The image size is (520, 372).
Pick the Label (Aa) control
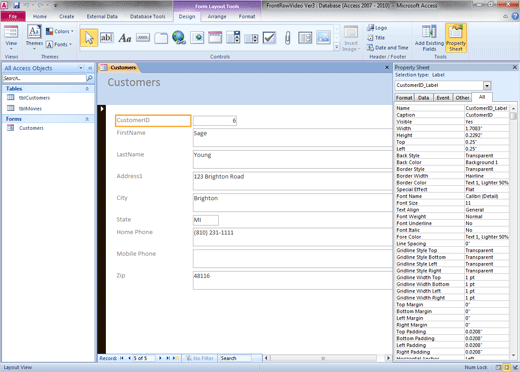(125, 38)
